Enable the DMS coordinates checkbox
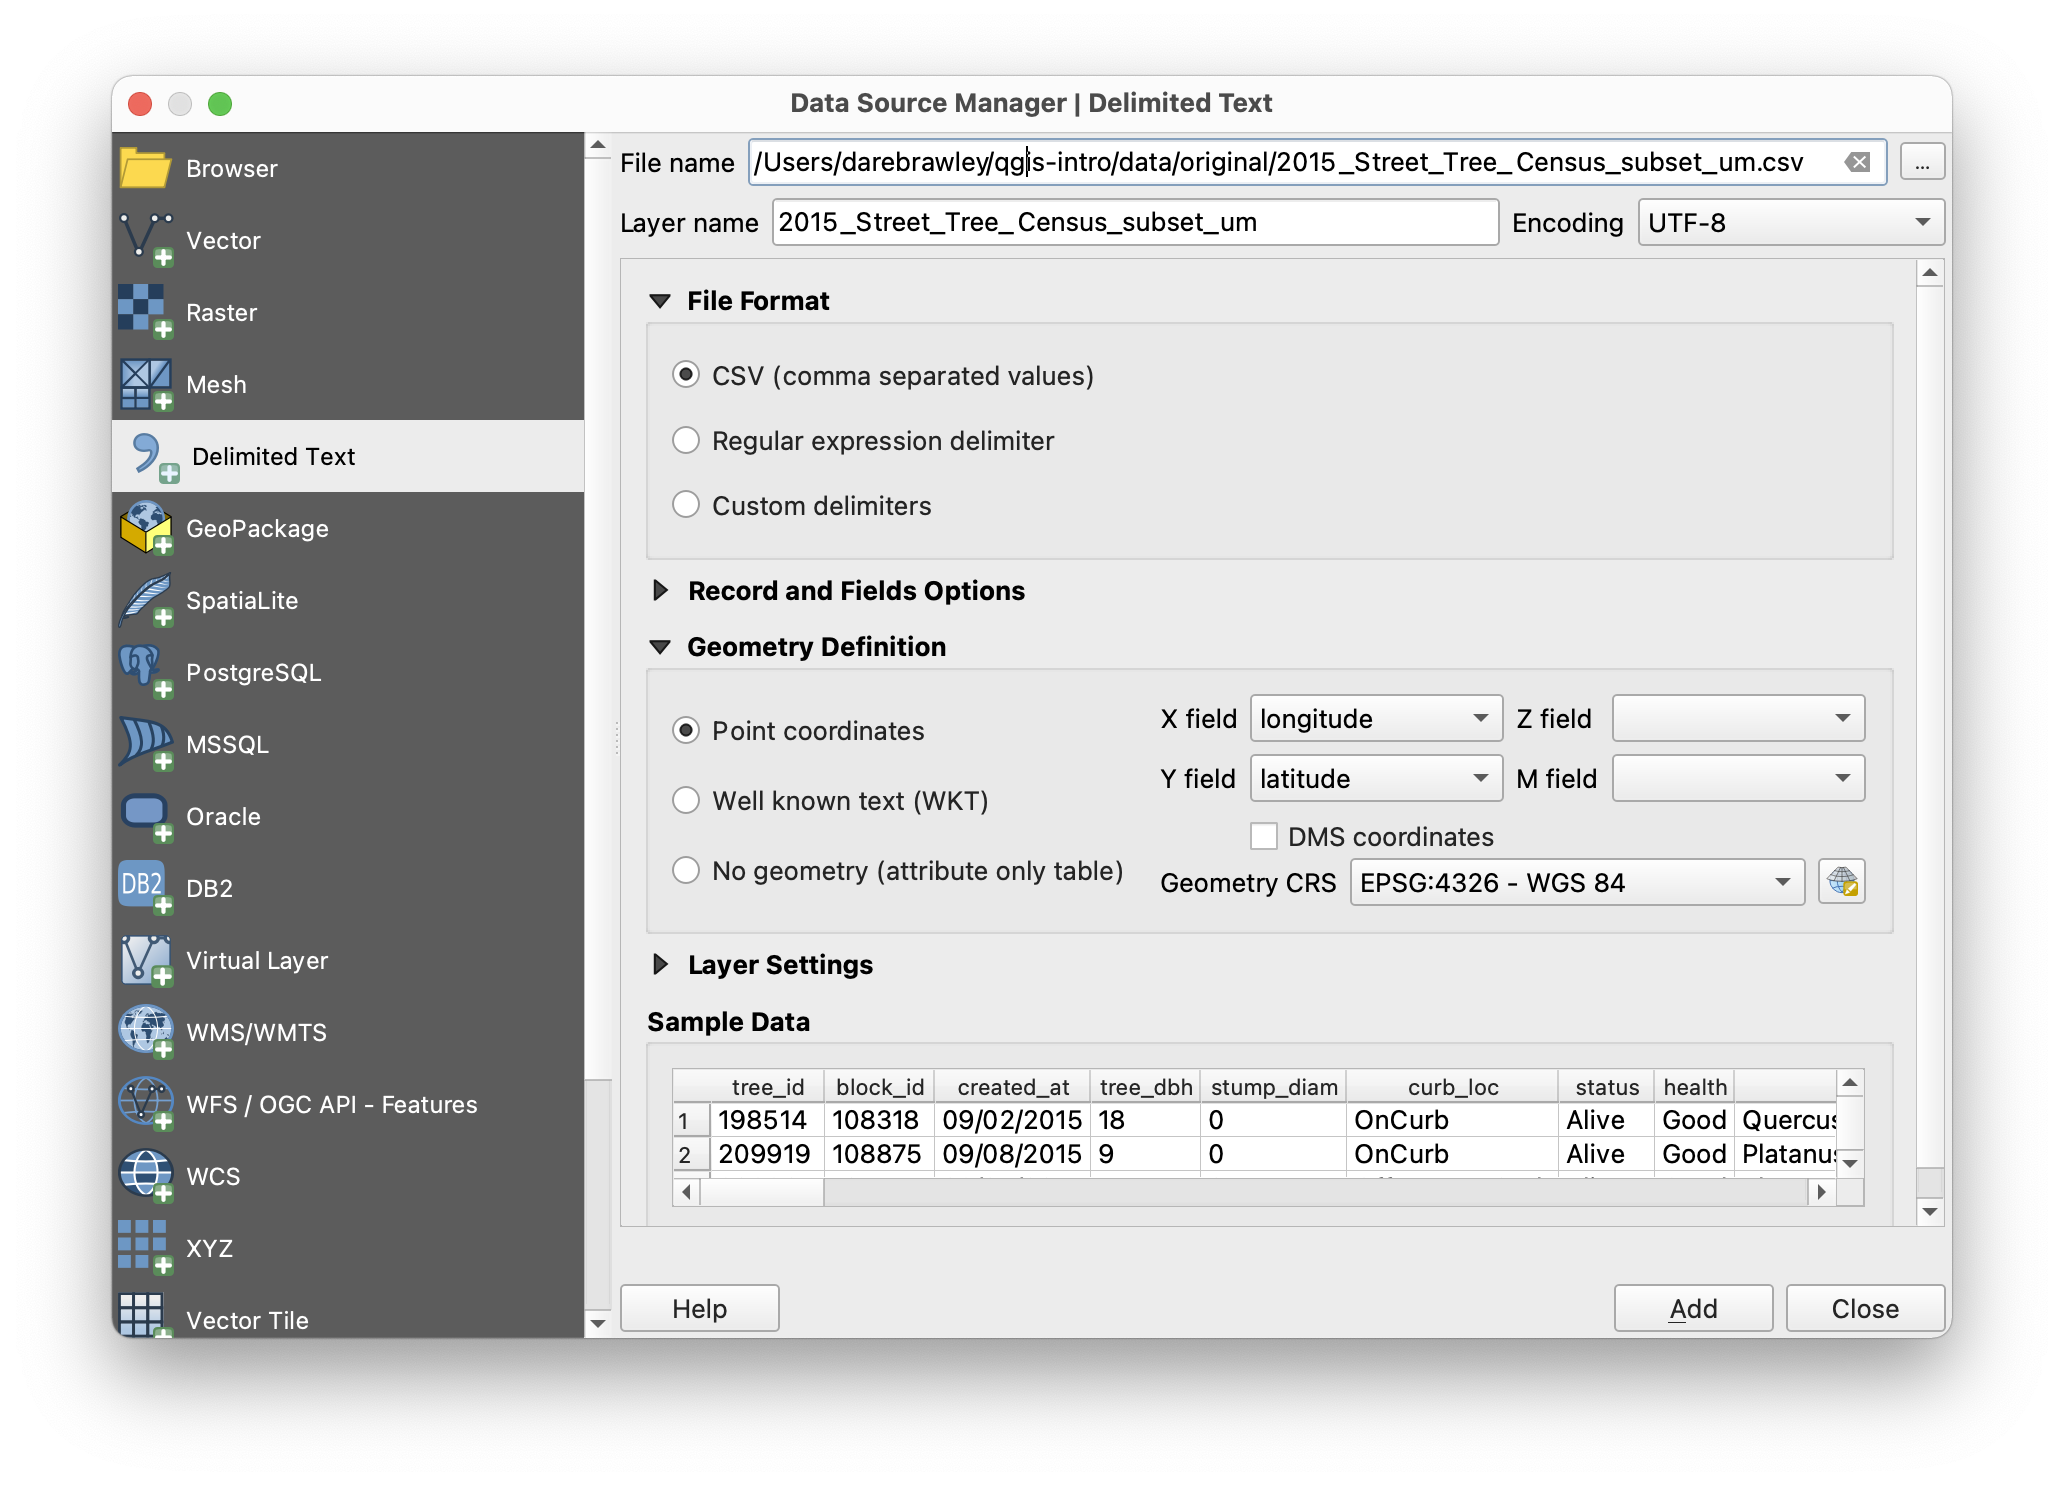This screenshot has height=1486, width=2064. click(x=1264, y=836)
